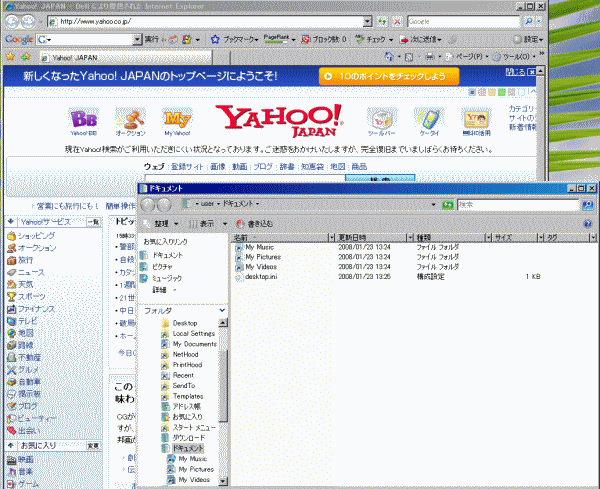Image resolution: width=600 pixels, height=489 pixels.
Task: Sort by 更新日時 column header
Action: click(x=371, y=238)
